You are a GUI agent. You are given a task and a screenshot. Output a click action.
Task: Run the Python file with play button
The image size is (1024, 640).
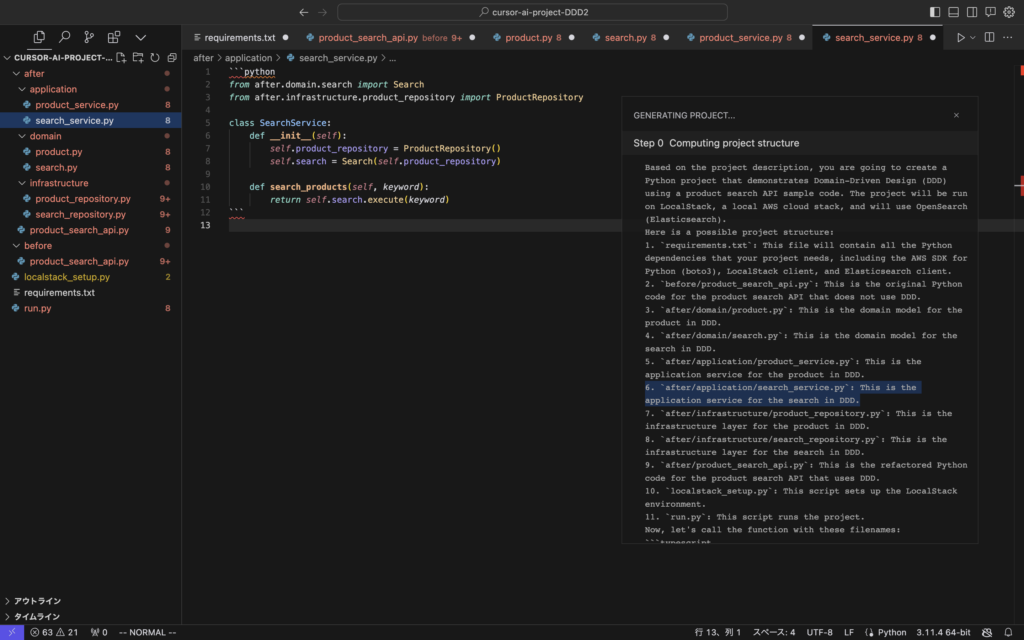coord(961,38)
